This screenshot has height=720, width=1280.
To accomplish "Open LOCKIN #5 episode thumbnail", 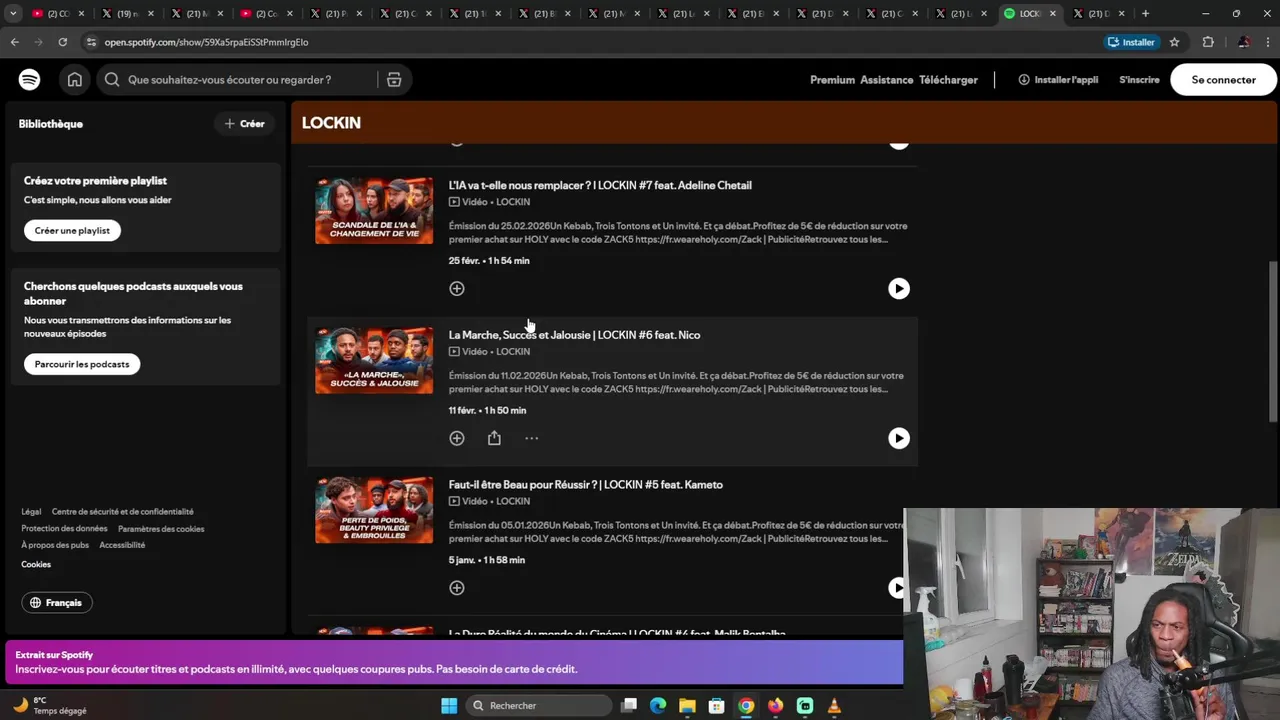I will (374, 511).
